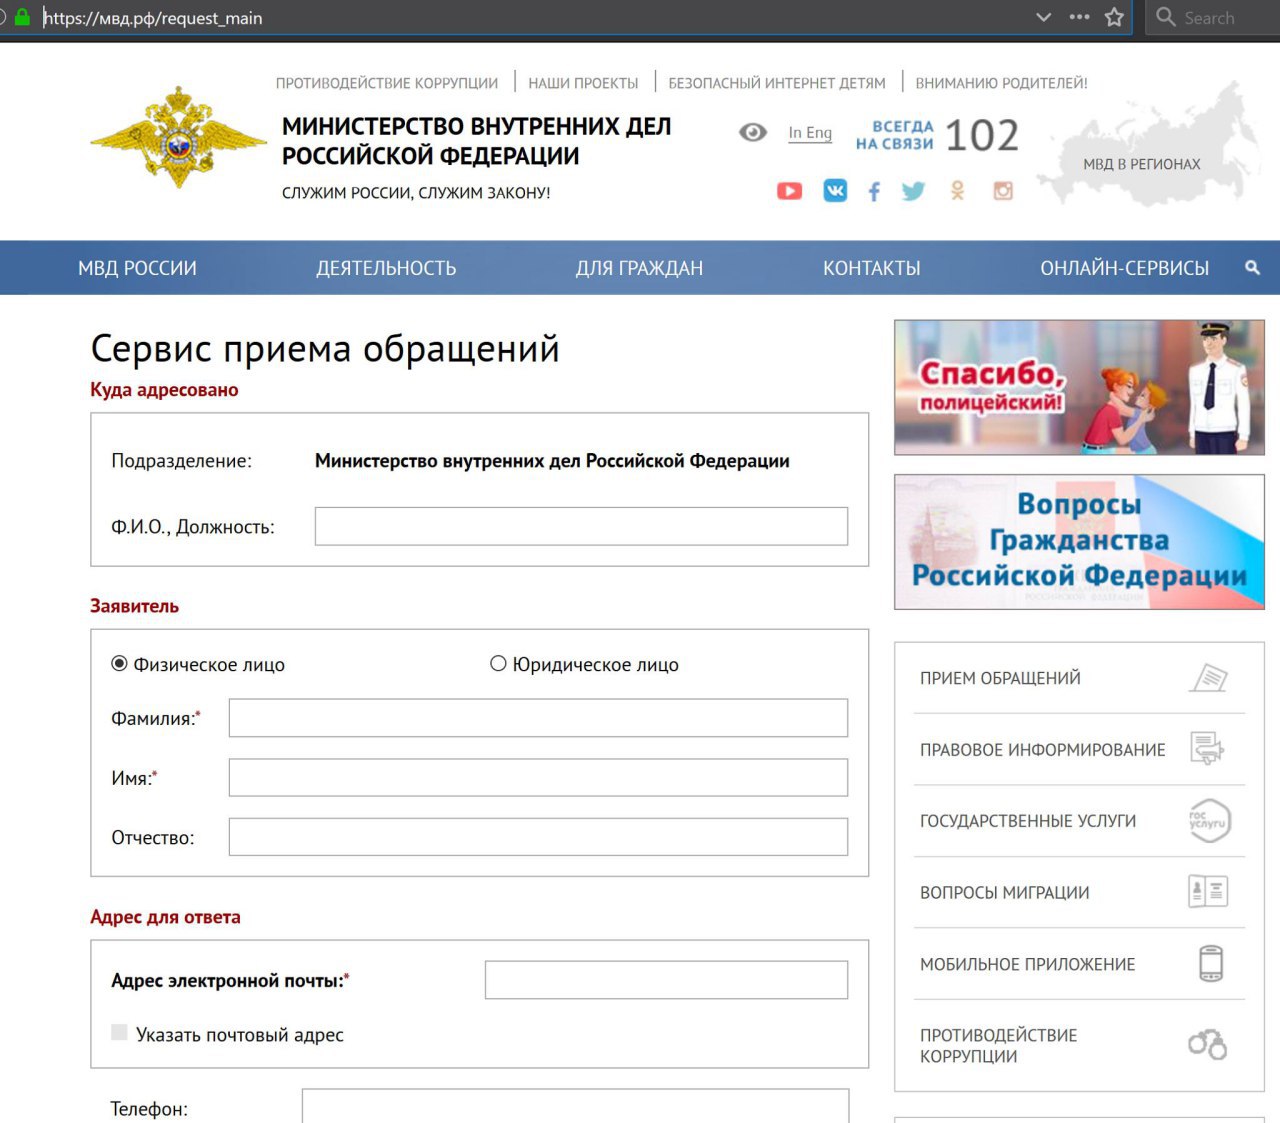Open the Вопросы Гражданства Российской Федерации banner
The height and width of the screenshot is (1123, 1280).
[x=1079, y=542]
